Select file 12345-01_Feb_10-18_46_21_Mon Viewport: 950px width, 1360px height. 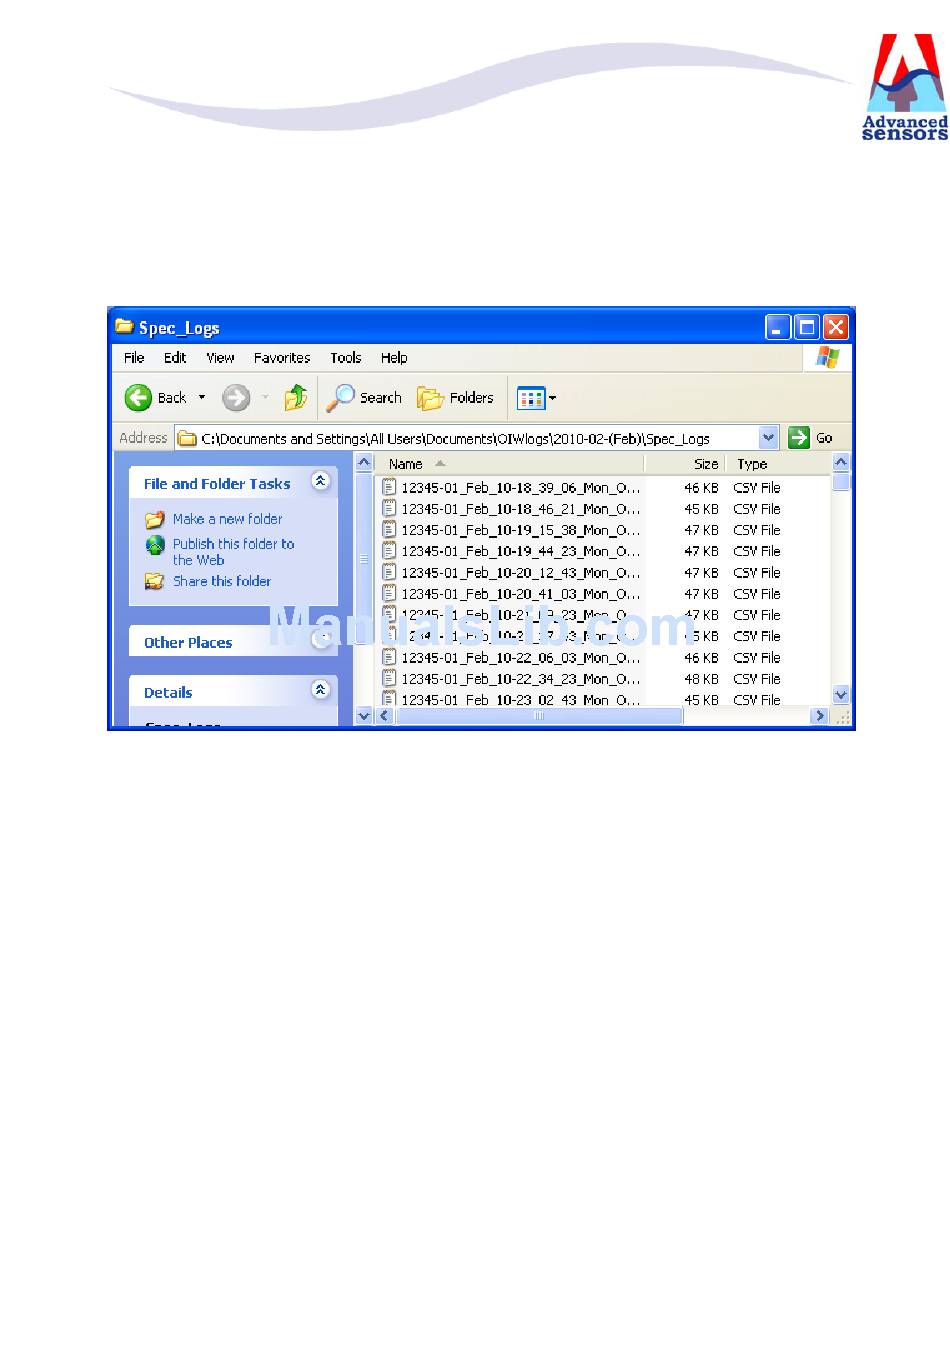coord(520,509)
